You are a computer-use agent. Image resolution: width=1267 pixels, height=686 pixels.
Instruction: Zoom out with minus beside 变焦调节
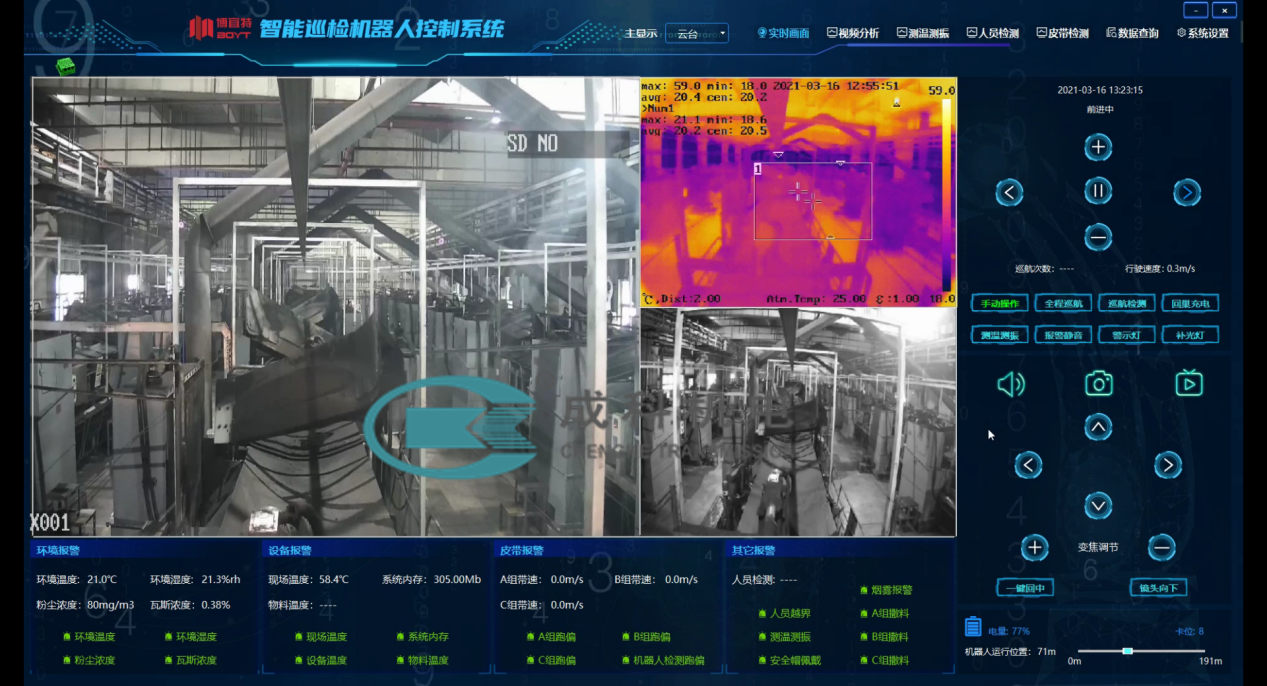coord(1161,547)
